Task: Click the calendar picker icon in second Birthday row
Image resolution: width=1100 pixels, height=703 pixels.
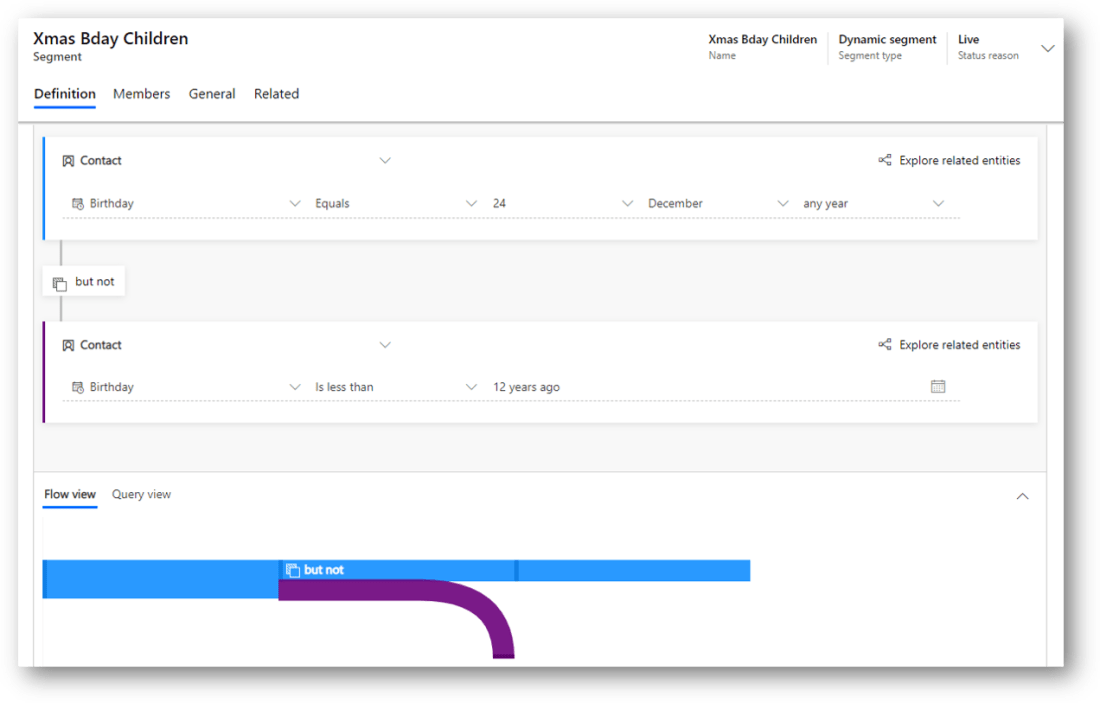Action: pos(937,387)
